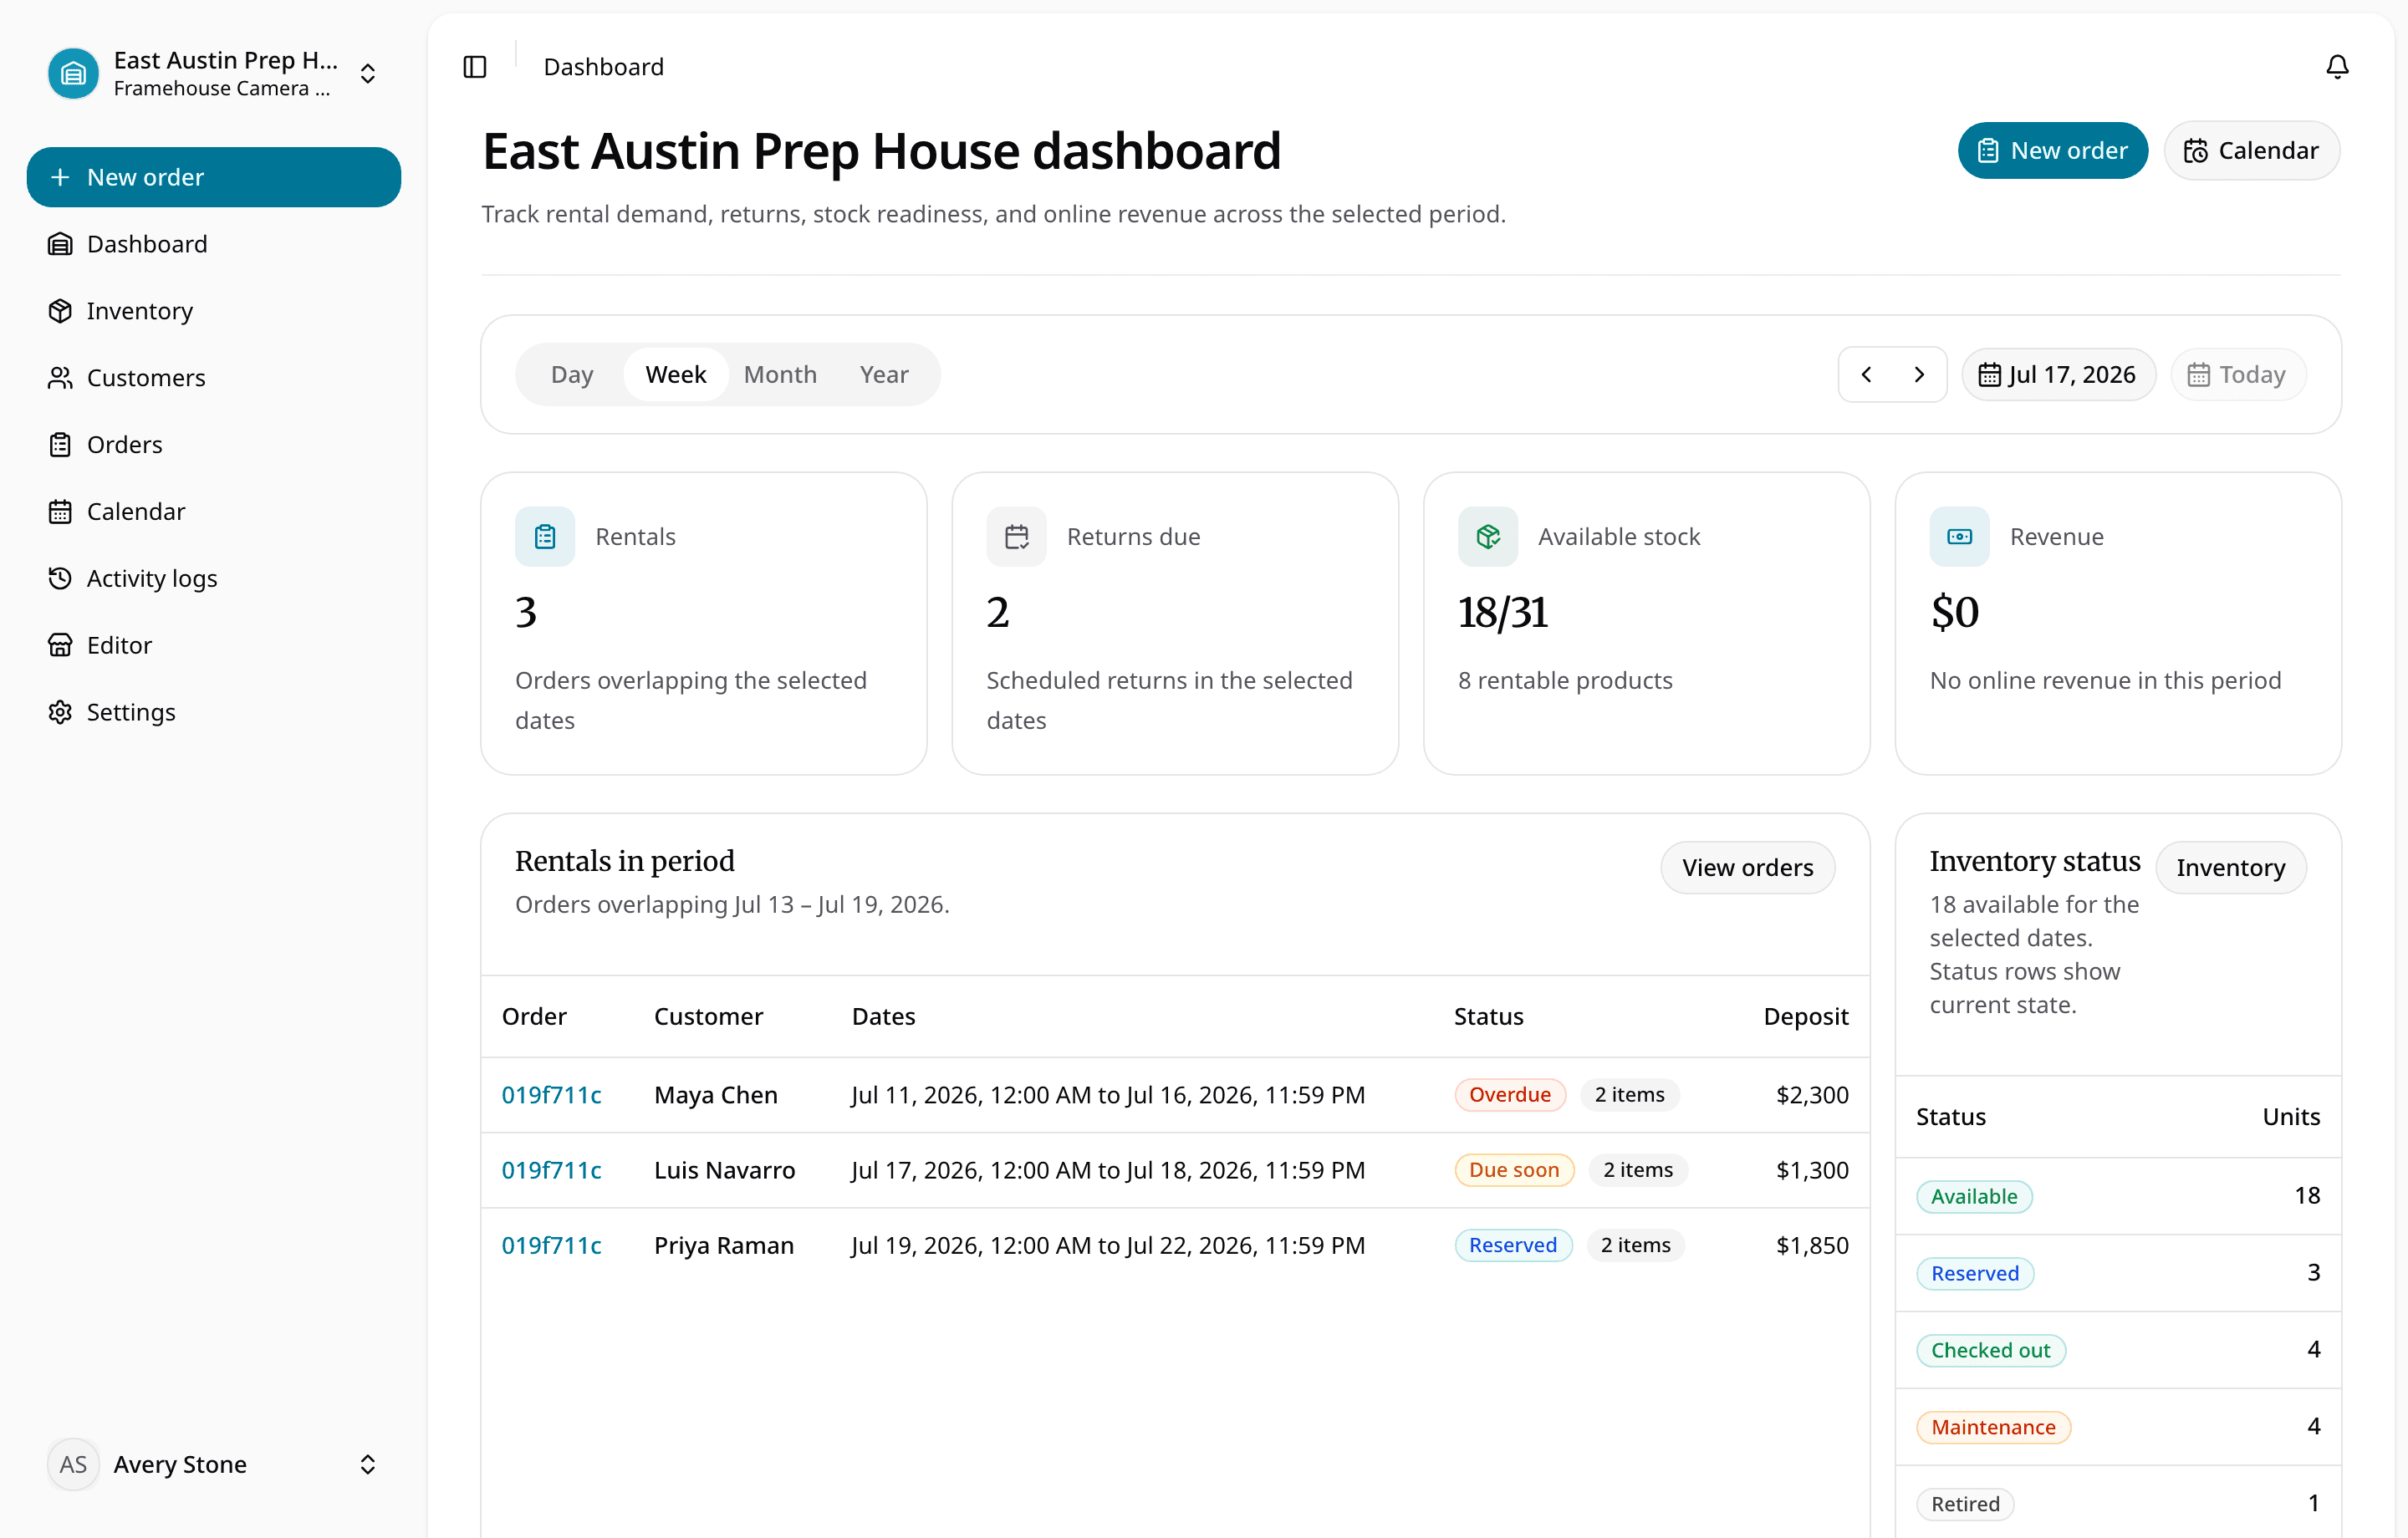
Task: Click the Orders clipboard icon in sidebar
Action: [60, 445]
